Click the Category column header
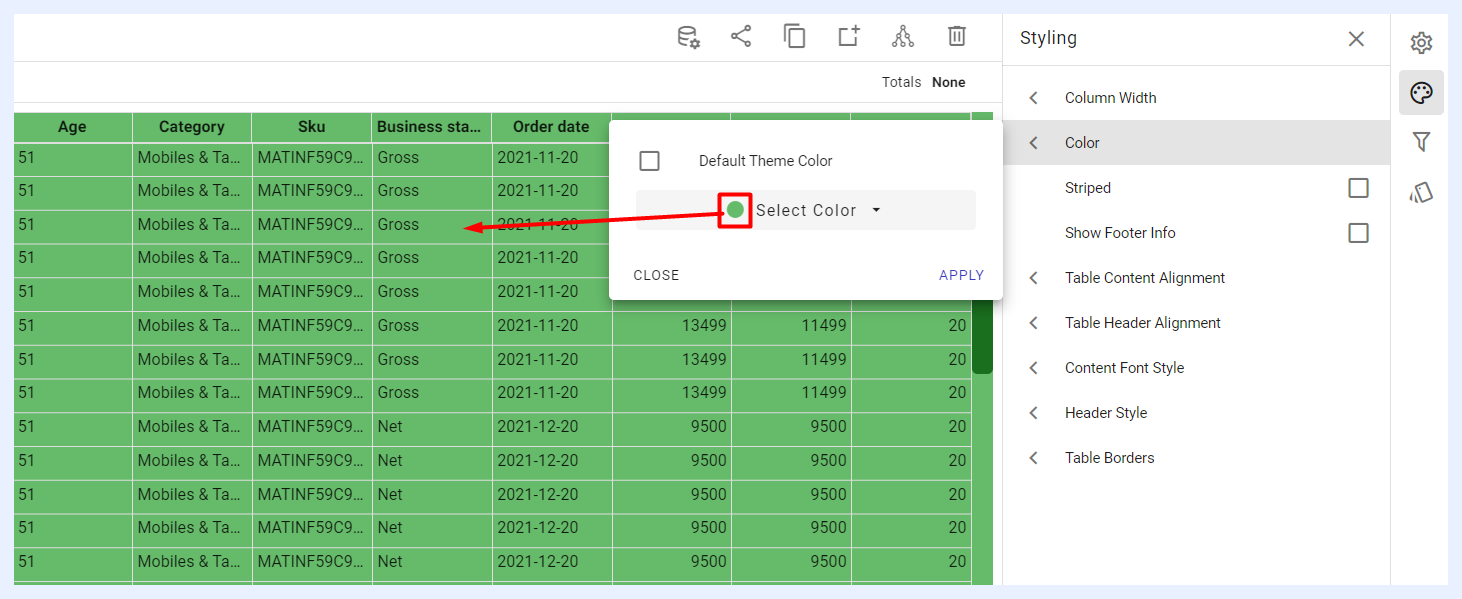Screen dimensions: 1462x599 [192, 127]
